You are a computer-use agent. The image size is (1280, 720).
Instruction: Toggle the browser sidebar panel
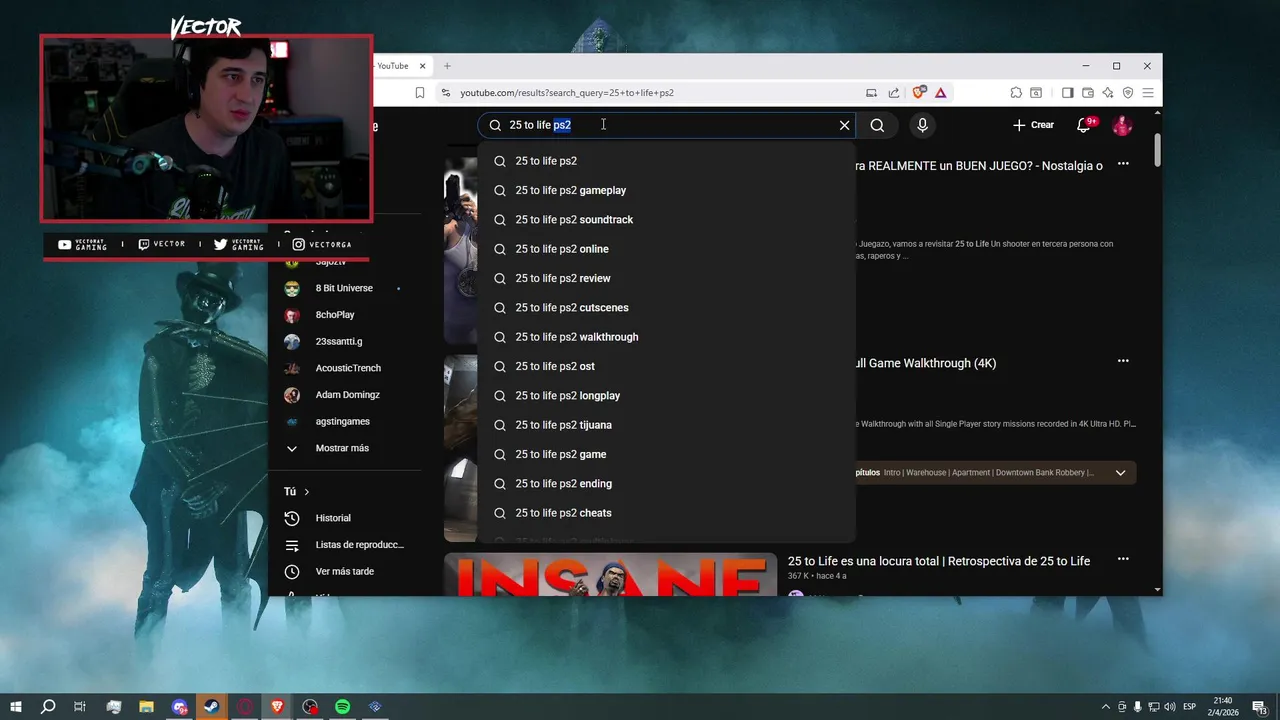[x=1067, y=92]
